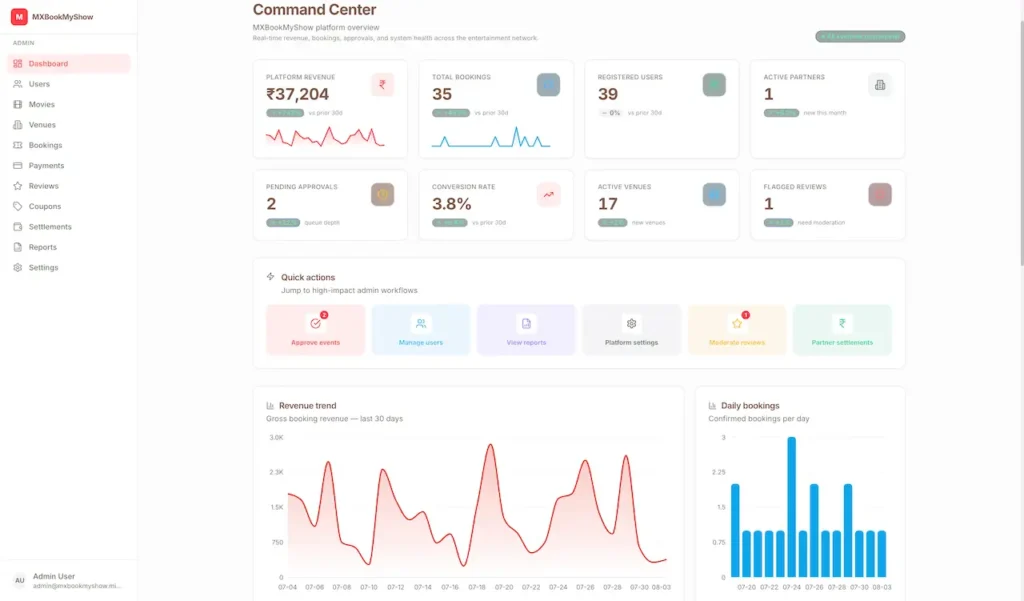The width and height of the screenshot is (1024, 601).
Task: Open the Manage users quick action
Action: pyautogui.click(x=421, y=330)
